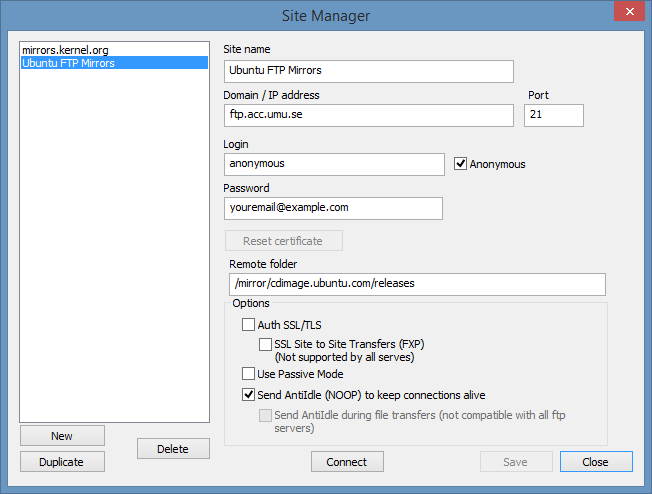652x494 pixels.
Task: Uncheck the Anonymous login checkbox
Action: [x=460, y=163]
